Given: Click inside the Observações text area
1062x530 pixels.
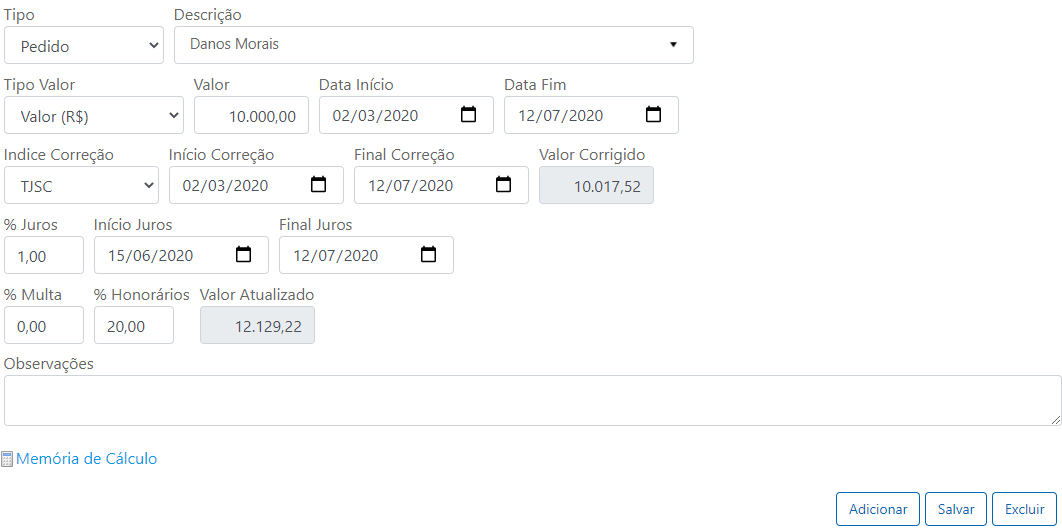Looking at the screenshot, I should click(x=532, y=401).
